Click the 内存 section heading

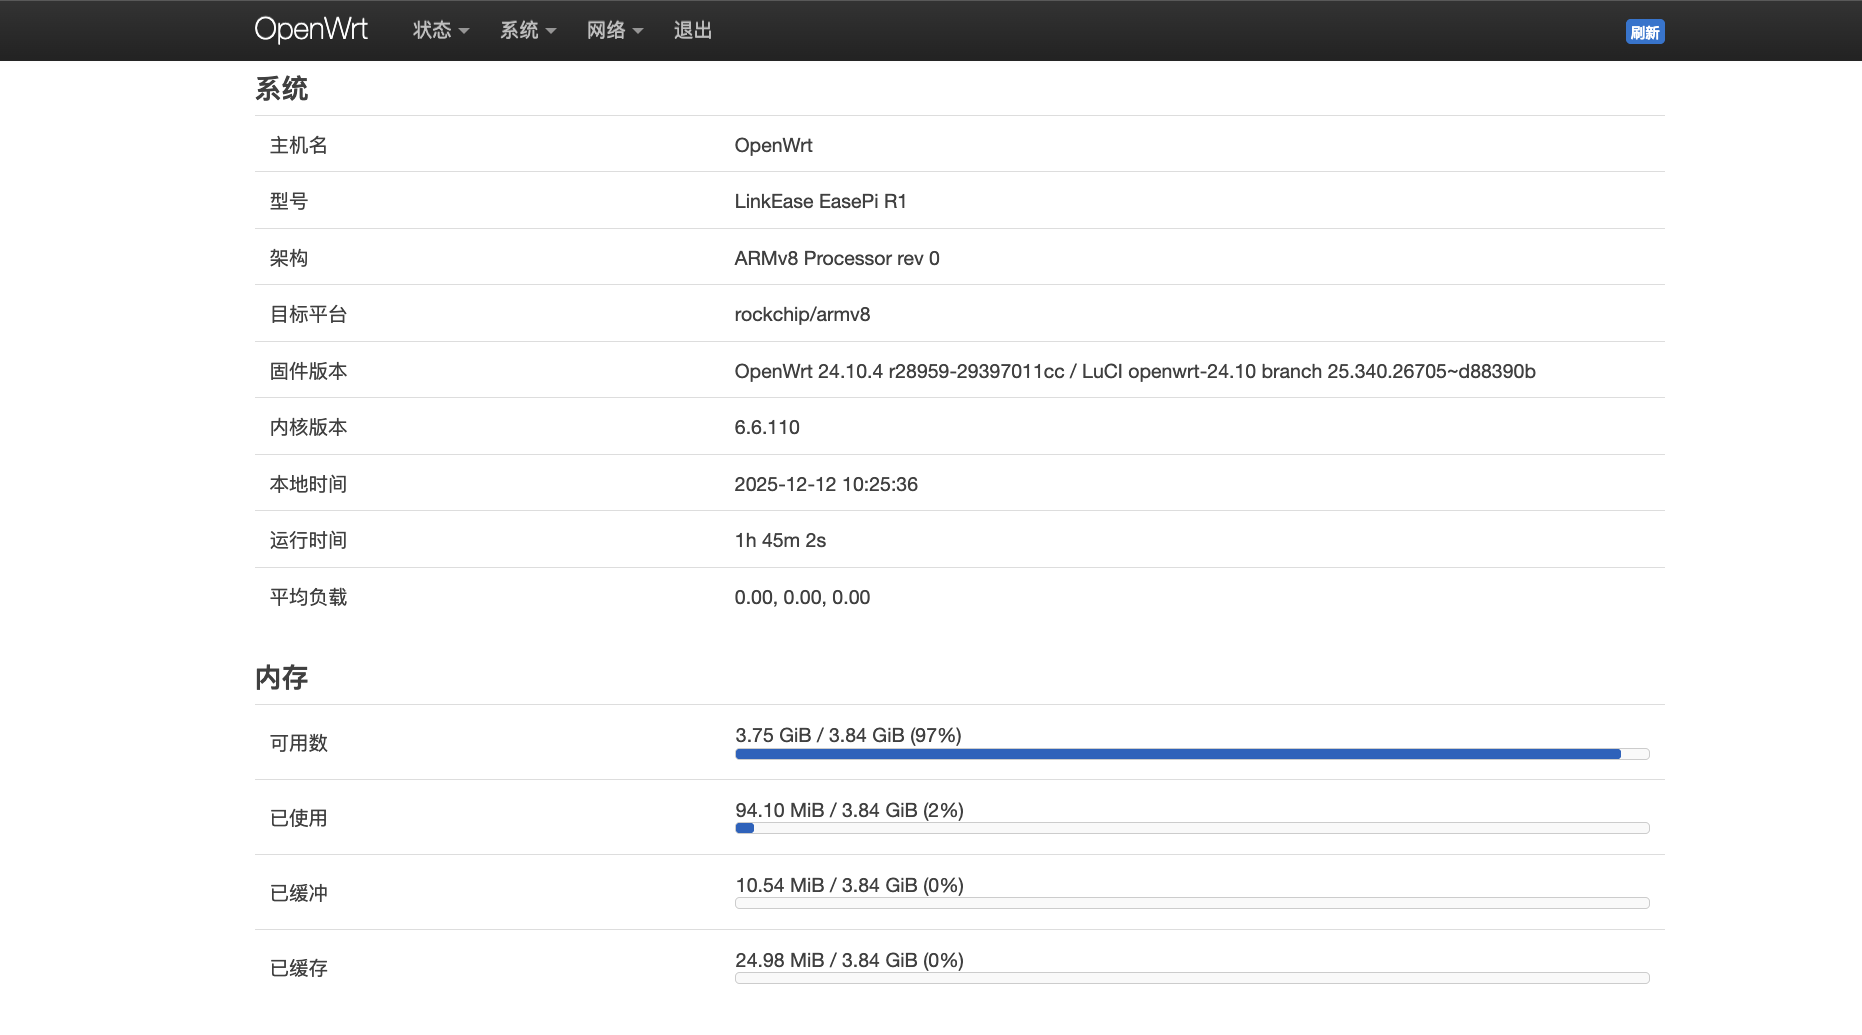(282, 678)
